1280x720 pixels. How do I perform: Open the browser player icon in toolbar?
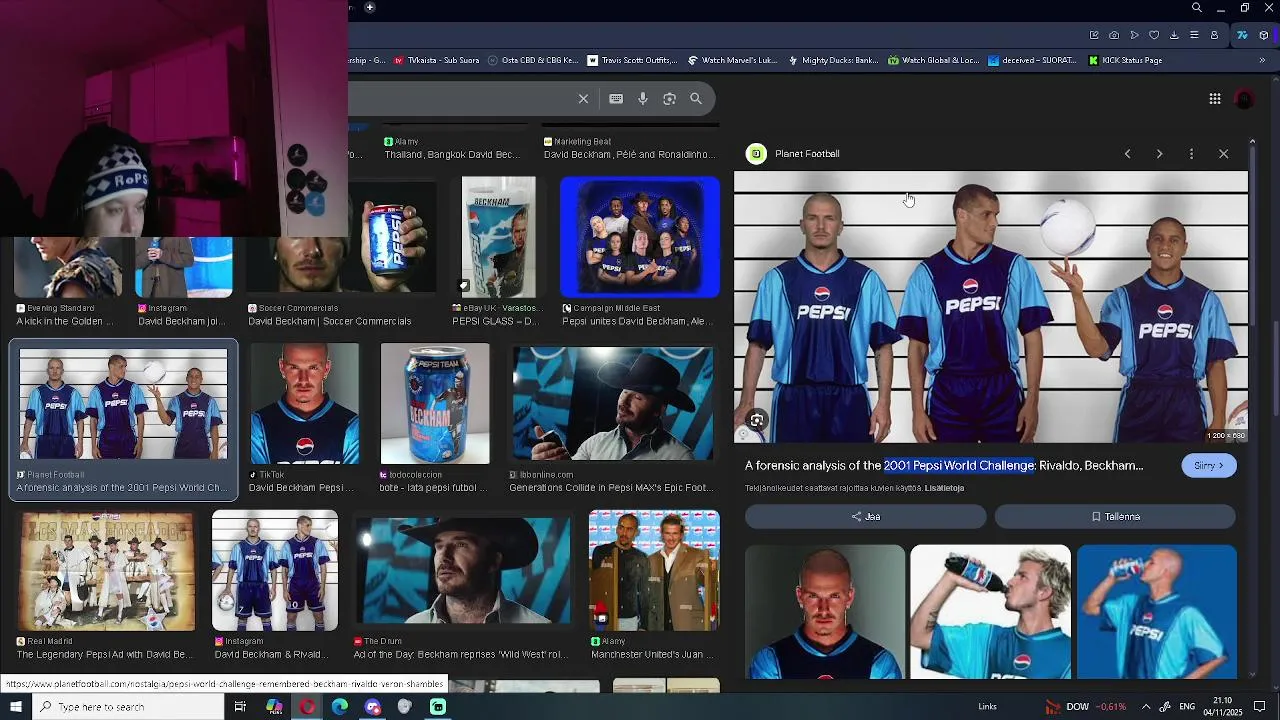[1134, 35]
